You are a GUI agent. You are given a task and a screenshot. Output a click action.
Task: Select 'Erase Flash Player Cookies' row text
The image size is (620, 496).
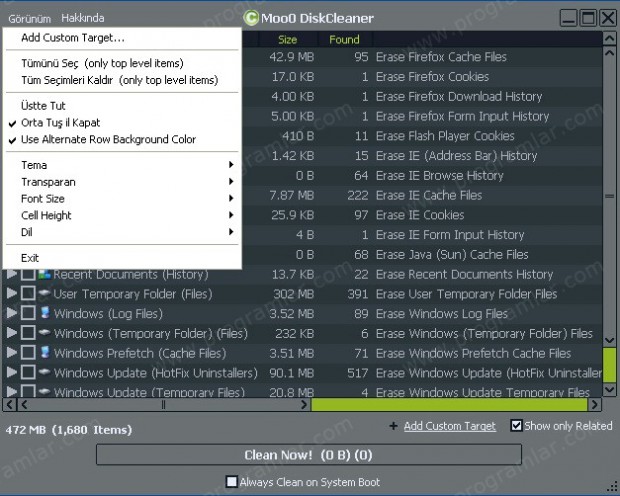tap(445, 136)
